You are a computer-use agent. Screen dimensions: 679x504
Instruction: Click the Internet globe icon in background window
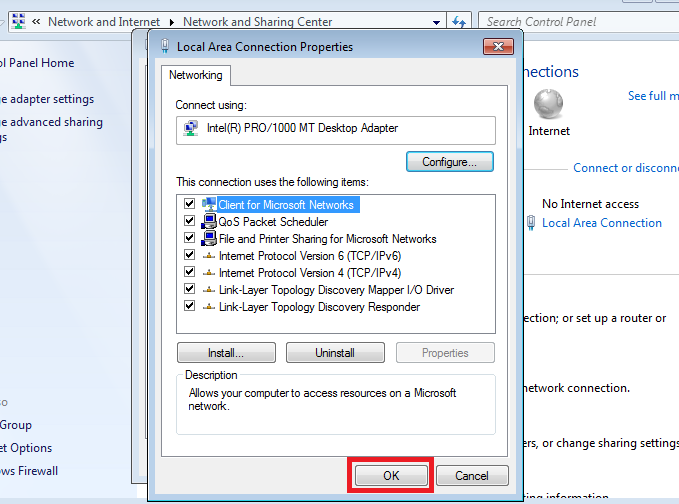point(548,104)
